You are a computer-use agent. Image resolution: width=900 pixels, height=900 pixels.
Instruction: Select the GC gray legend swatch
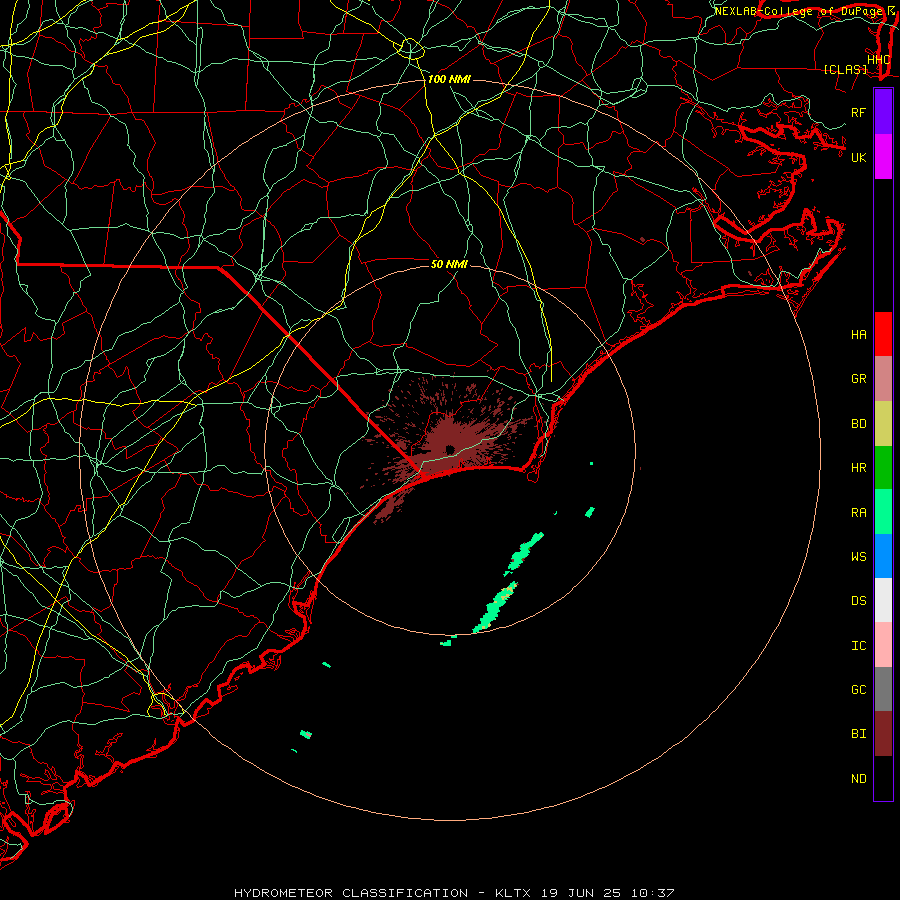pos(883,689)
